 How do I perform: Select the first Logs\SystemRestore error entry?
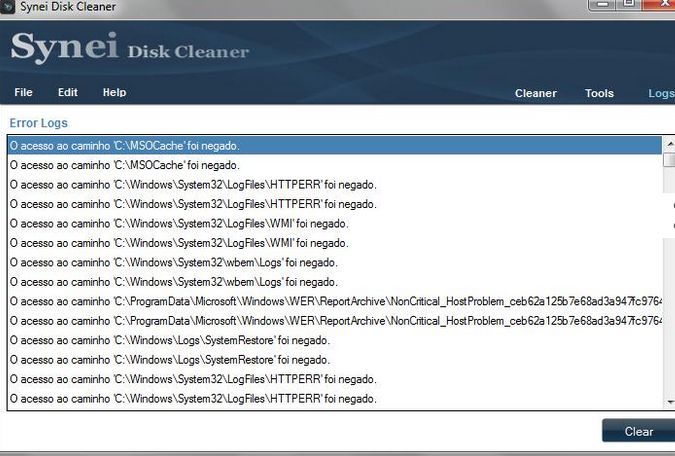point(335,341)
